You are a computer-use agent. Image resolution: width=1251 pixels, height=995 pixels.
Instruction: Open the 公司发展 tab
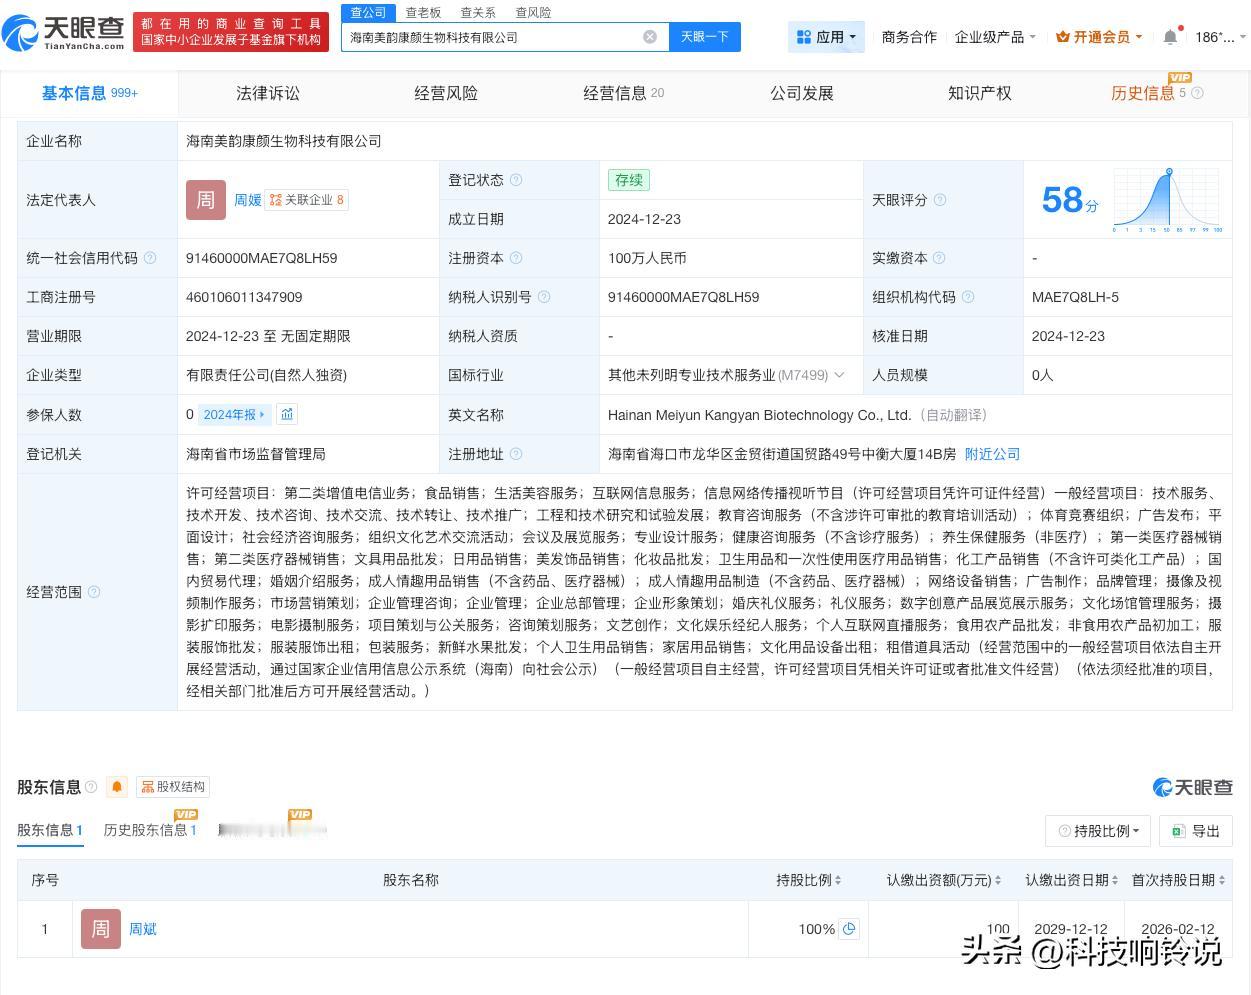pos(802,93)
